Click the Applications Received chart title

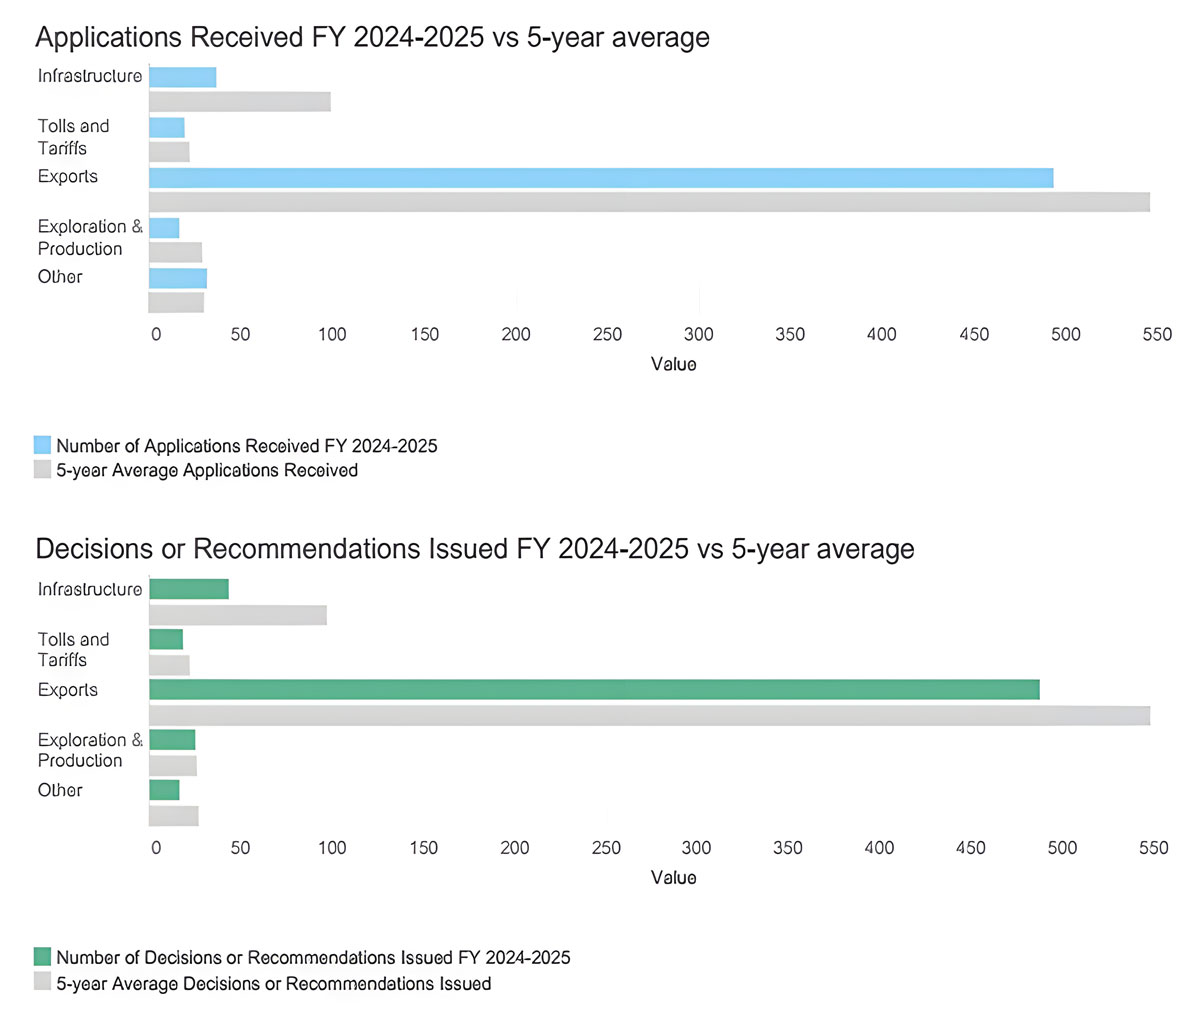[373, 37]
